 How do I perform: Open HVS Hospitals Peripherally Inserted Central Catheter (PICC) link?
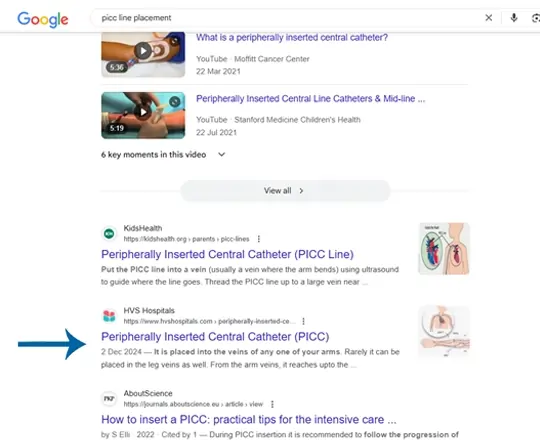coord(215,336)
